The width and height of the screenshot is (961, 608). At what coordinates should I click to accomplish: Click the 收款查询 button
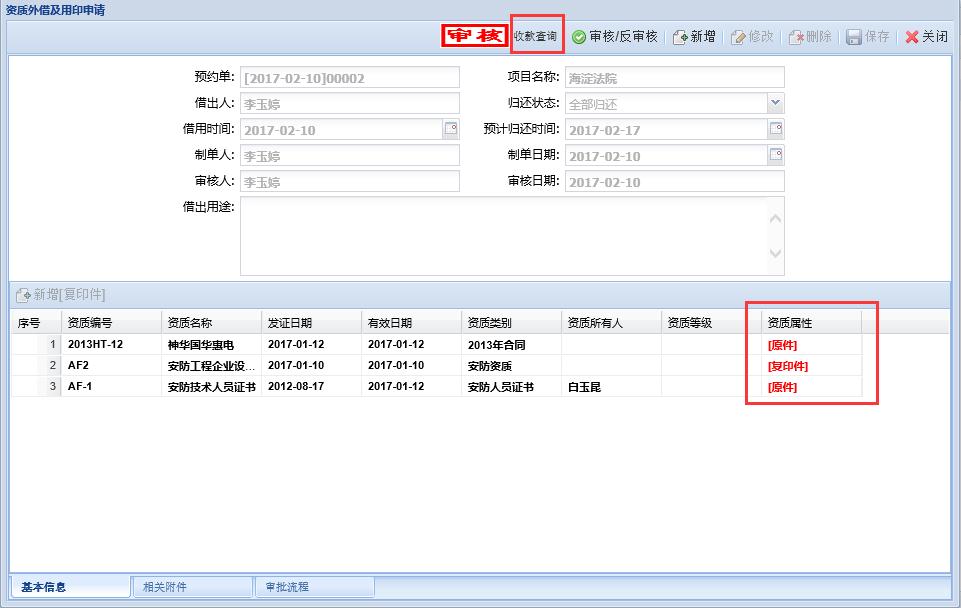536,36
